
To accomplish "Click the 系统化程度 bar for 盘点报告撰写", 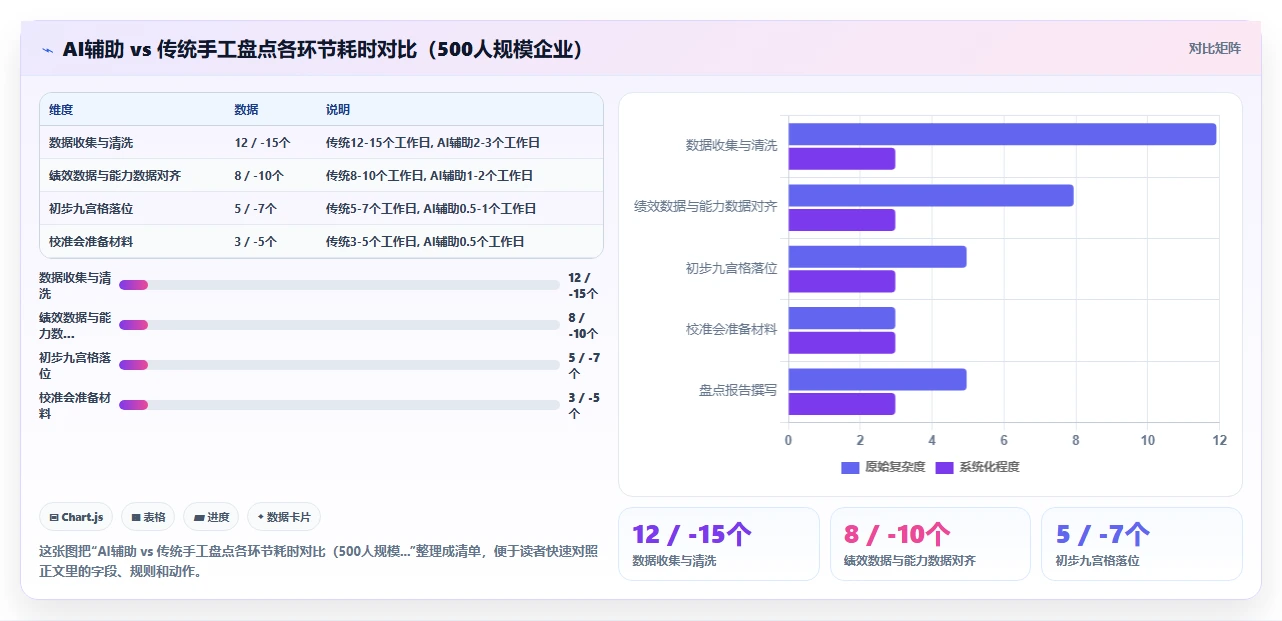I will (x=841, y=404).
